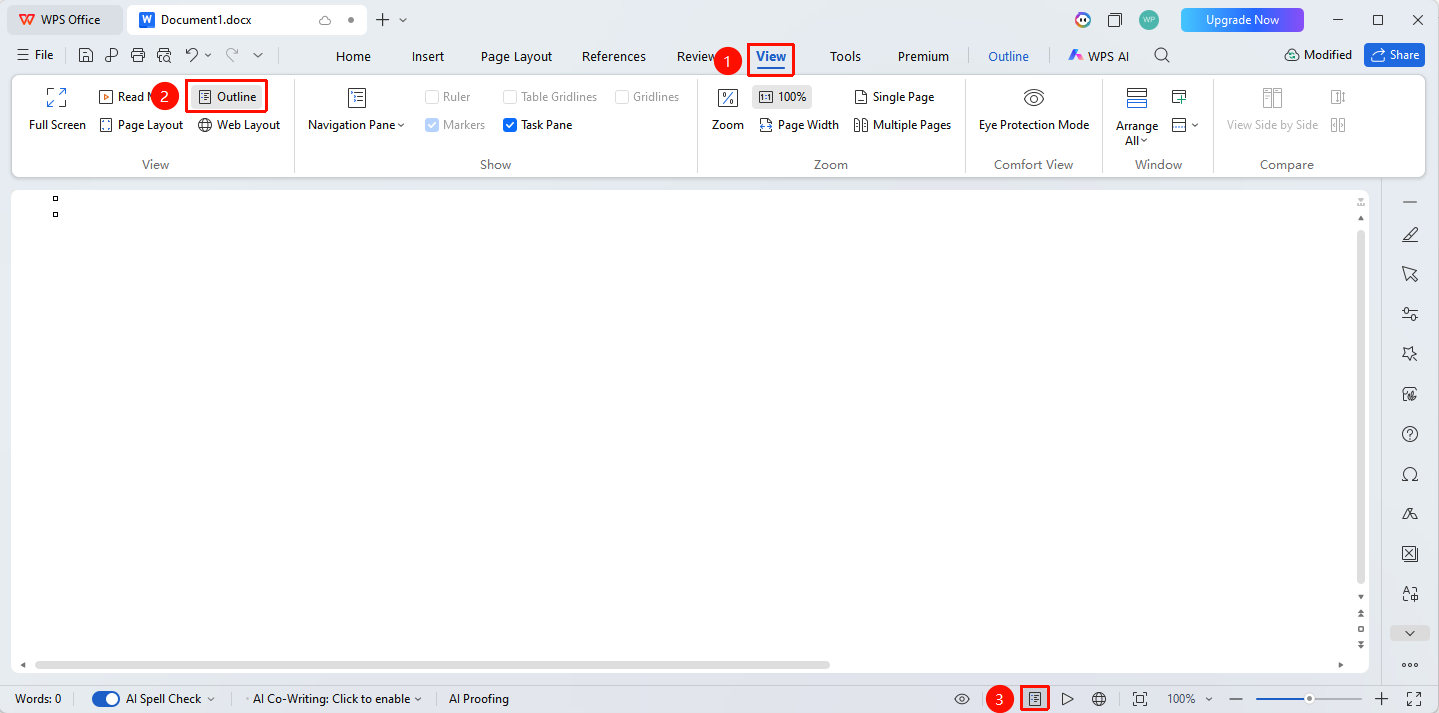This screenshot has height=713, width=1439.
Task: Toggle the eye icon in status bar
Action: pos(962,699)
